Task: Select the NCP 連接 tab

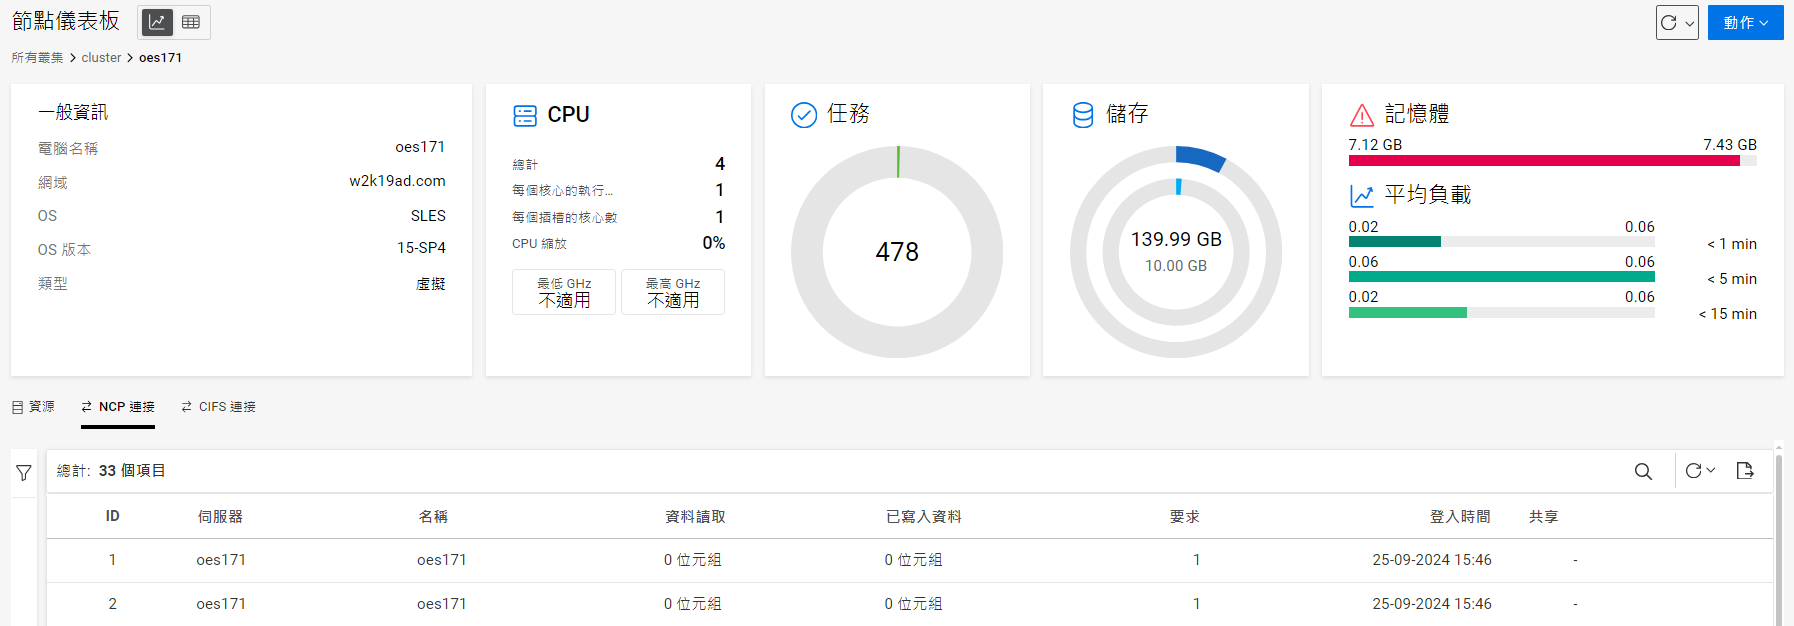Action: click(x=118, y=407)
